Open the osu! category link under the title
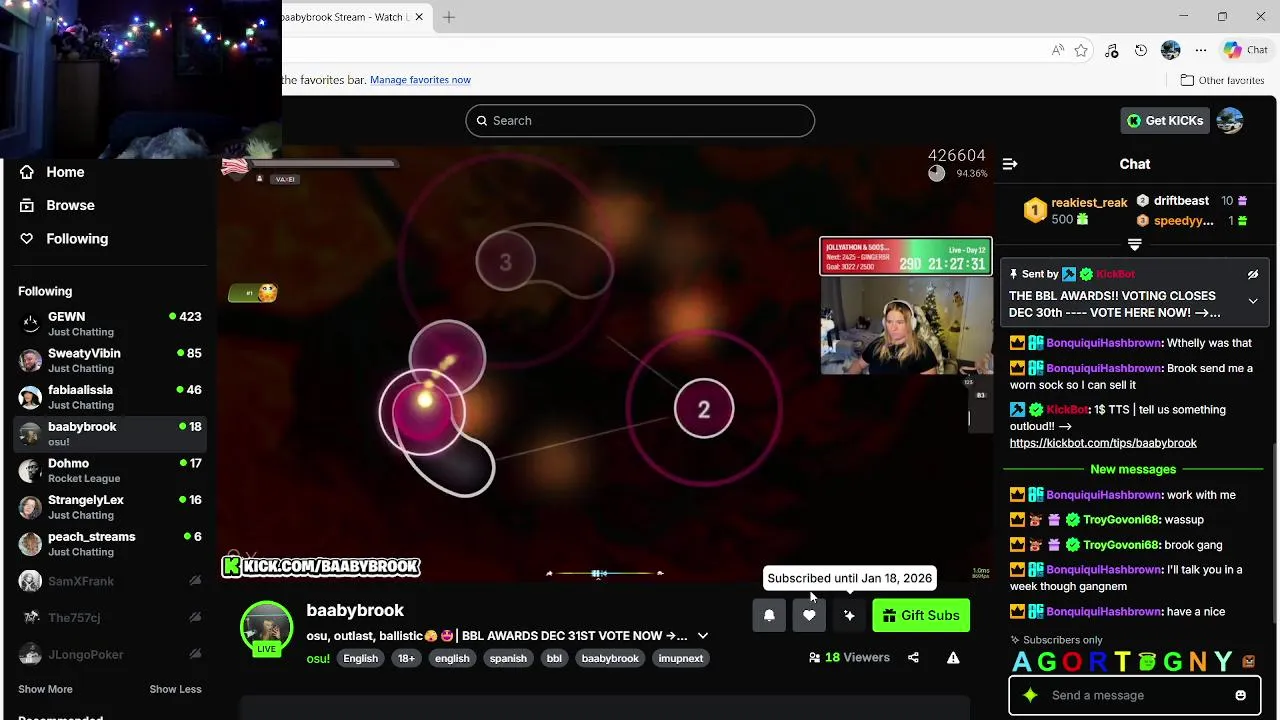Screen dimensions: 1280x720 click(x=318, y=658)
